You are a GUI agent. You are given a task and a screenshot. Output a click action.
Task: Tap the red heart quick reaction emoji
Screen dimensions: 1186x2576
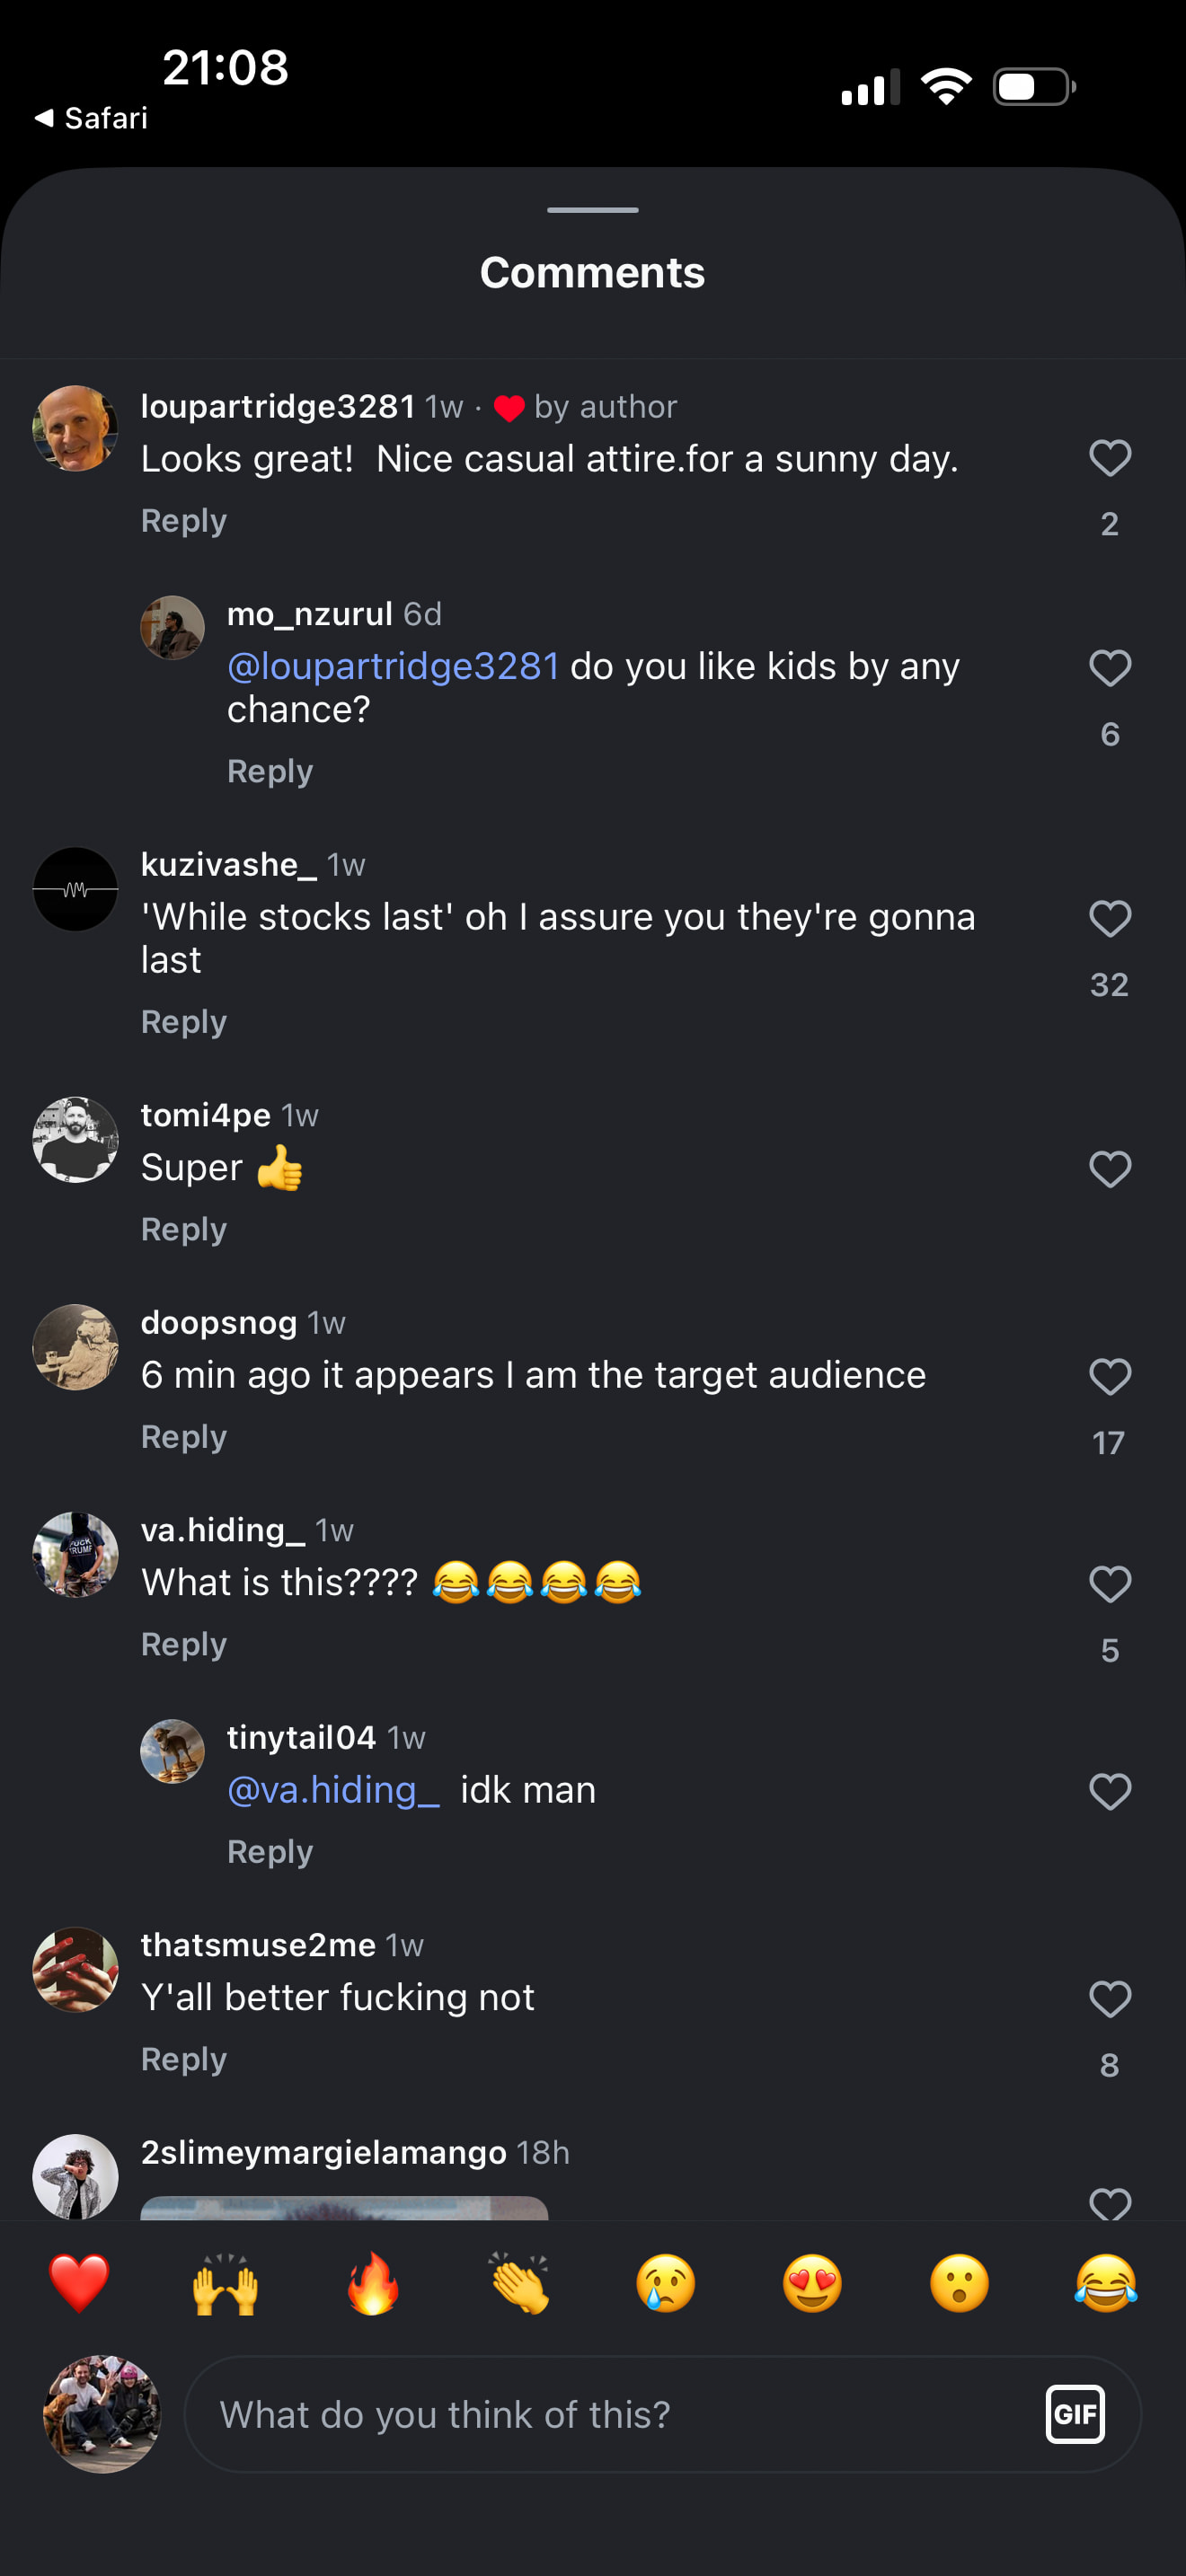(x=79, y=2284)
